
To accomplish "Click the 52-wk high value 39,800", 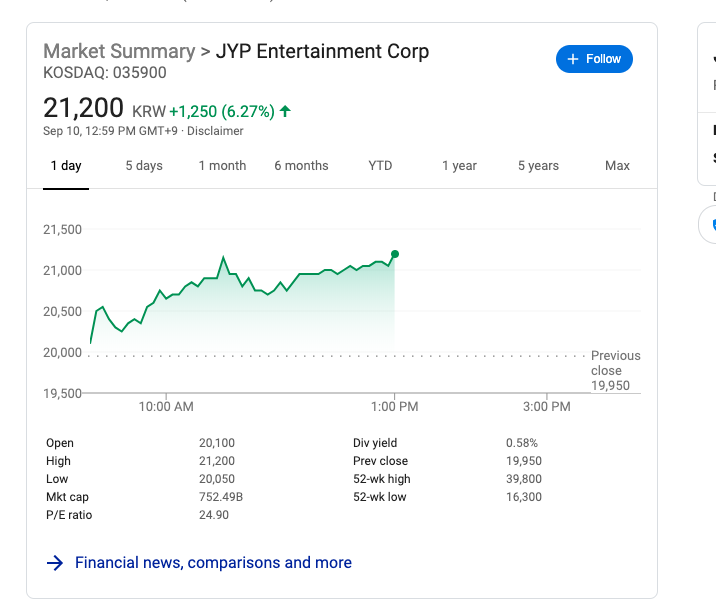I will point(524,479).
